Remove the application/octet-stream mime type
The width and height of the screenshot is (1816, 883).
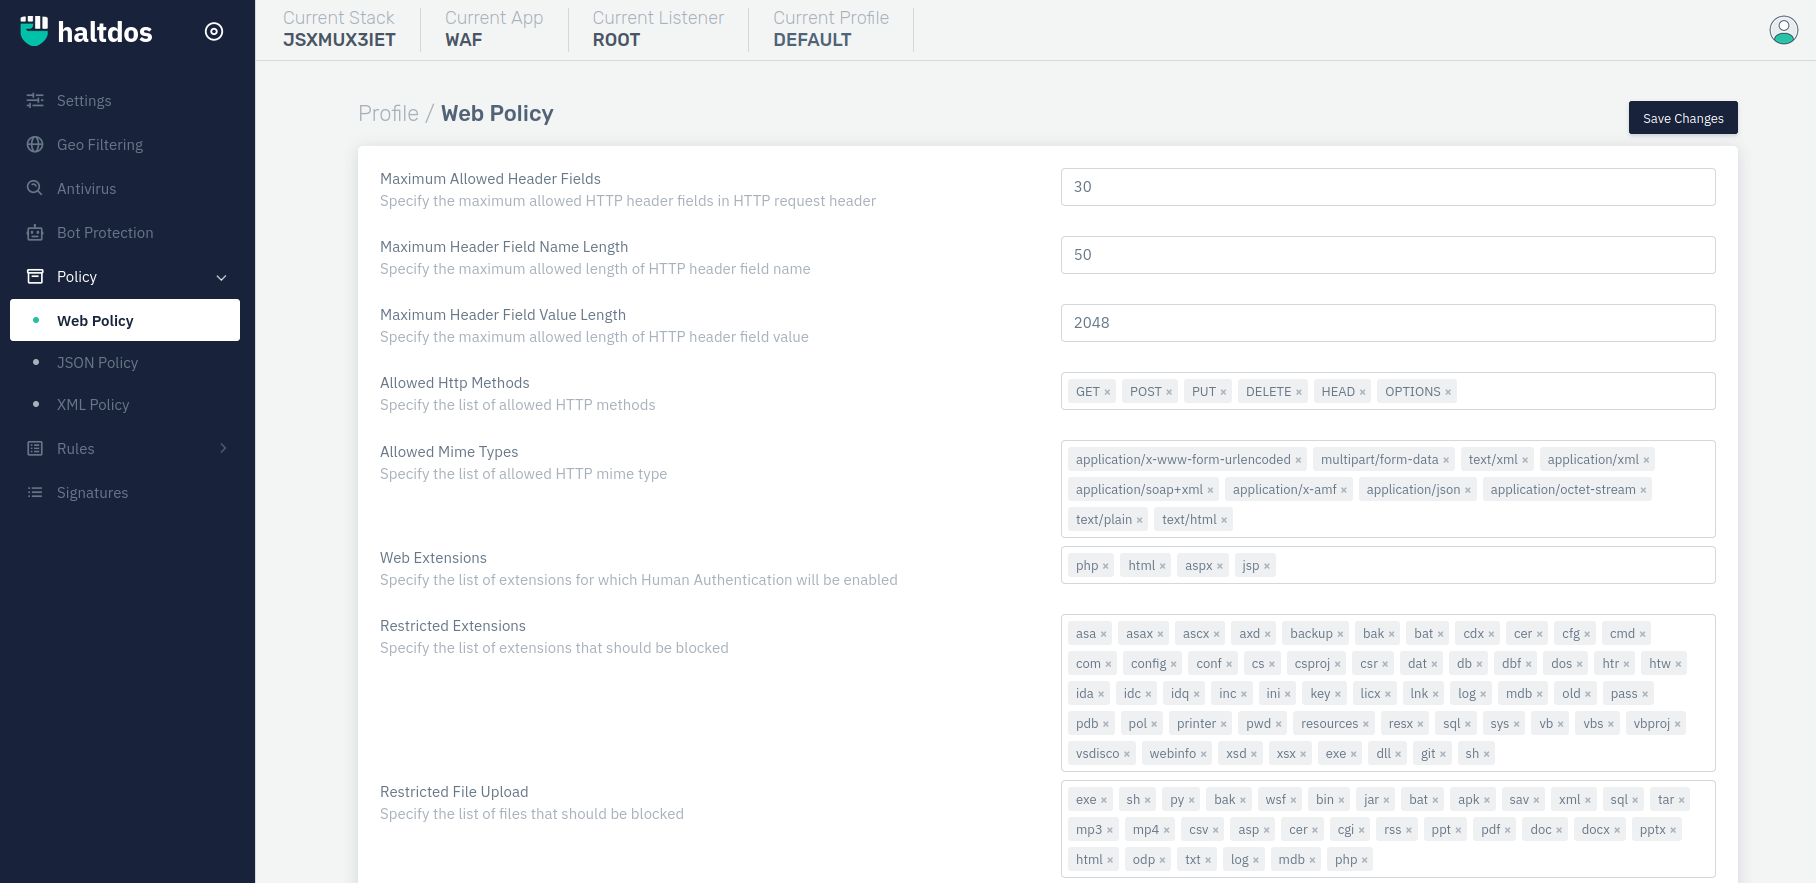tap(1643, 490)
